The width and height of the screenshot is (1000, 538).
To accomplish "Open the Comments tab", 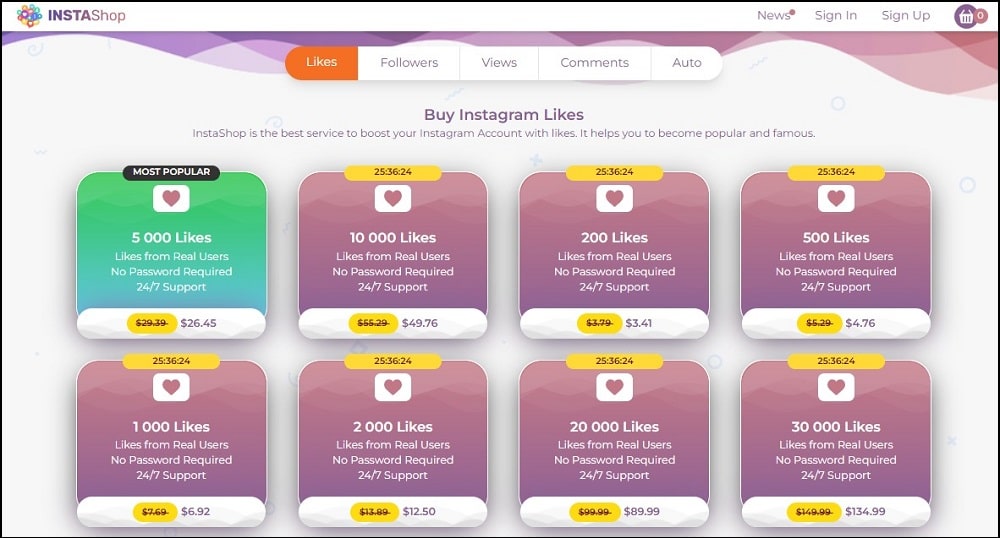I will pyautogui.click(x=594, y=62).
